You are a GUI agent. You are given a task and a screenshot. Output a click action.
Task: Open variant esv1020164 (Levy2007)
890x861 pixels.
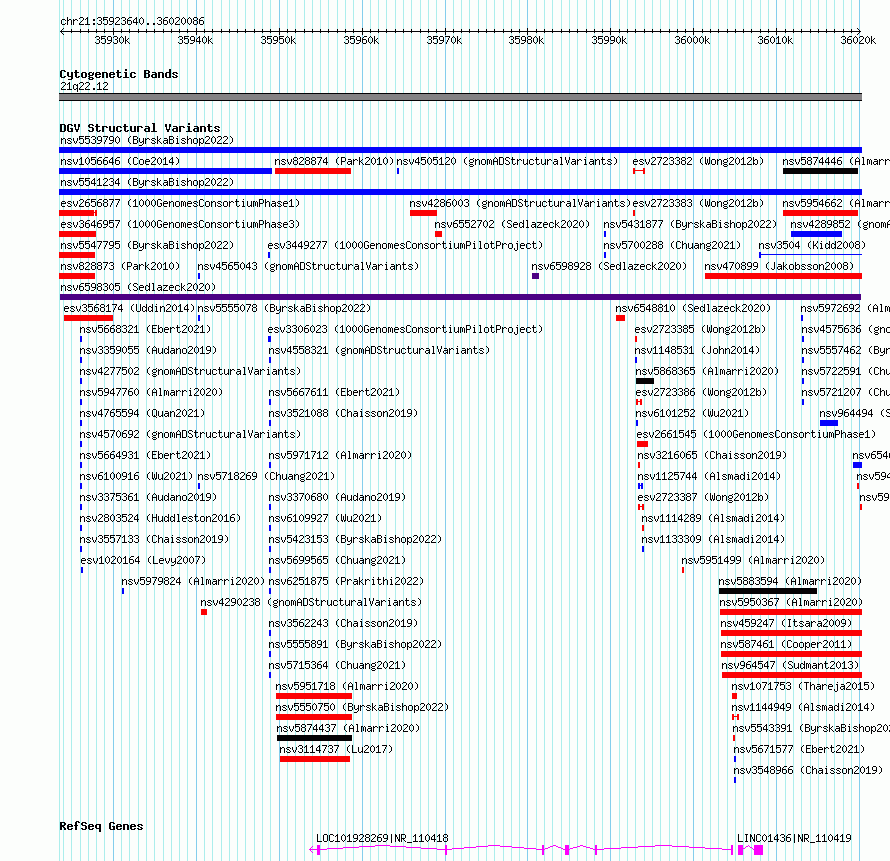(143, 560)
